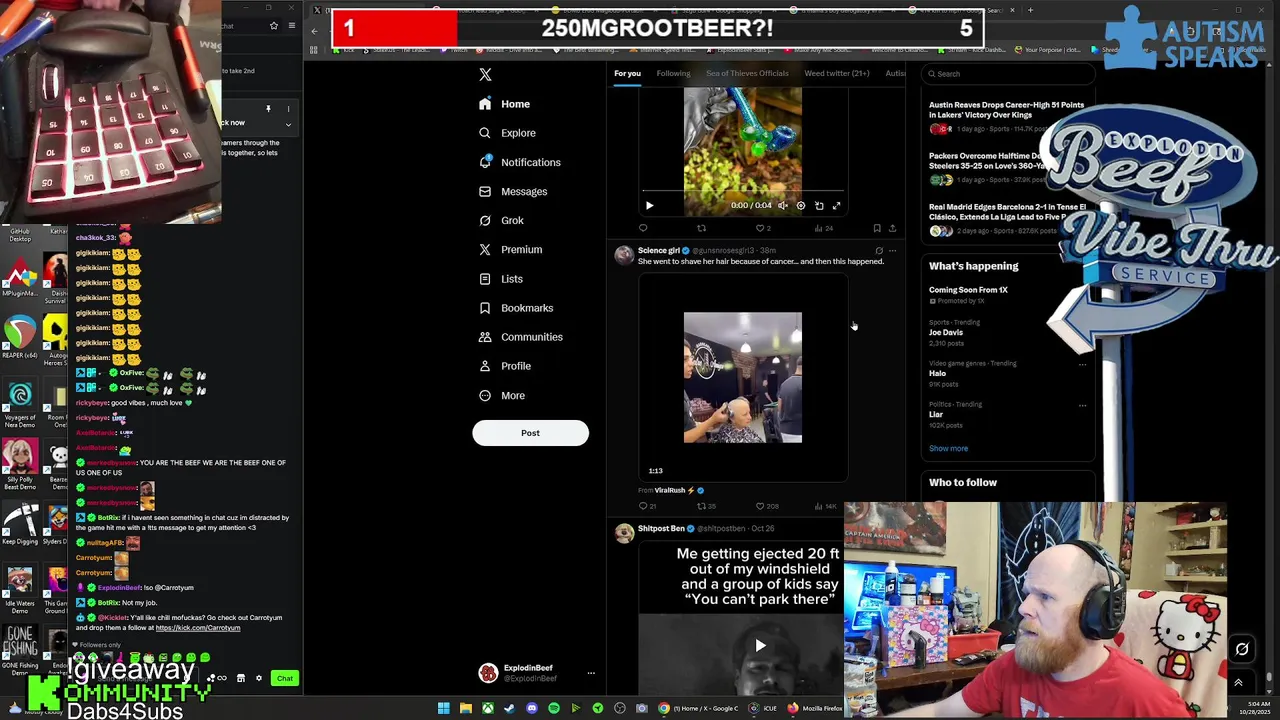1280x720 pixels.
Task: Open Messages in the X sidebar
Action: [512, 191]
